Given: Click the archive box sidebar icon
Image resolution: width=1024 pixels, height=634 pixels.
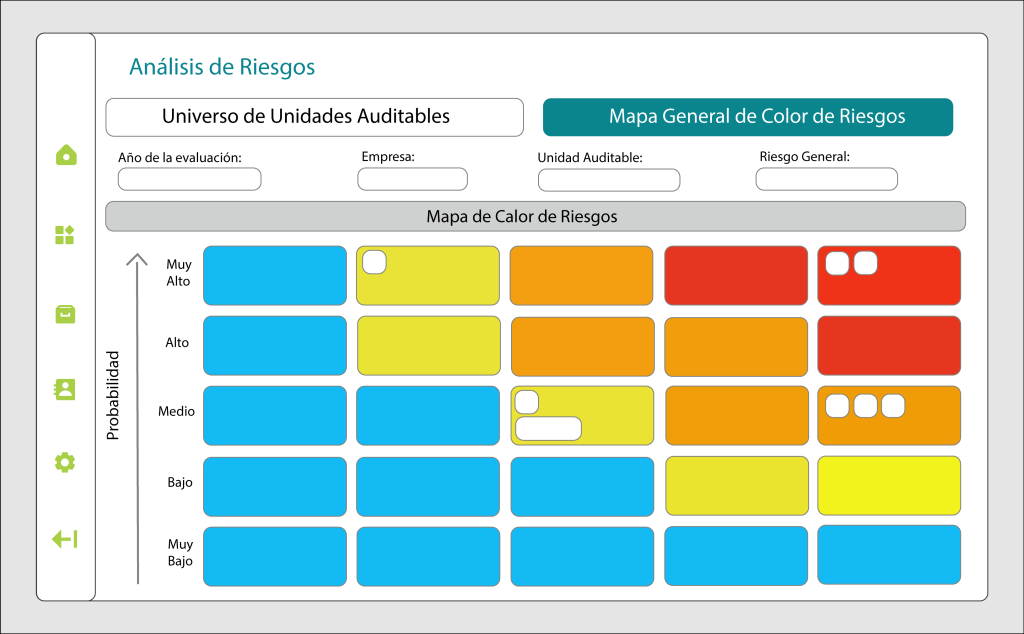Looking at the screenshot, I should 65,314.
